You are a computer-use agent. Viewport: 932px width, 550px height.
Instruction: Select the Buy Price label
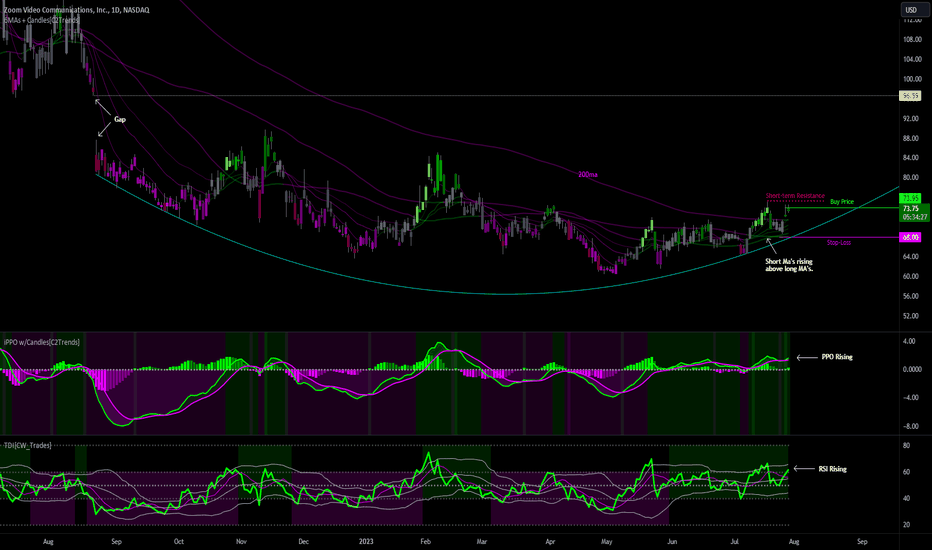click(x=842, y=202)
